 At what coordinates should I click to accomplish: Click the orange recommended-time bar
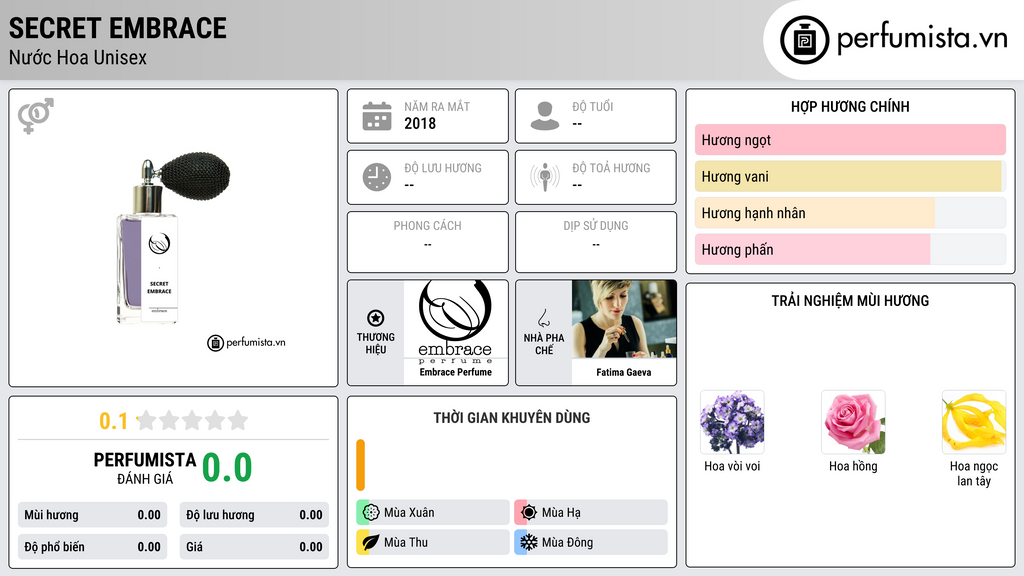(360, 465)
